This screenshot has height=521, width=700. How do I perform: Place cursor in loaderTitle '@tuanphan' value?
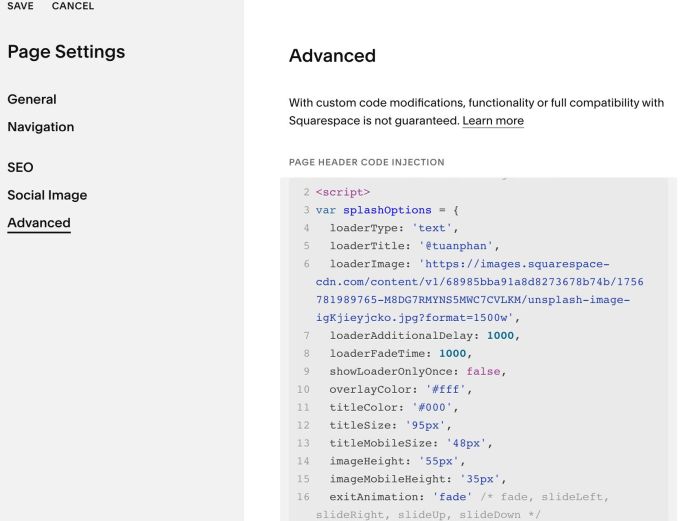pos(455,246)
